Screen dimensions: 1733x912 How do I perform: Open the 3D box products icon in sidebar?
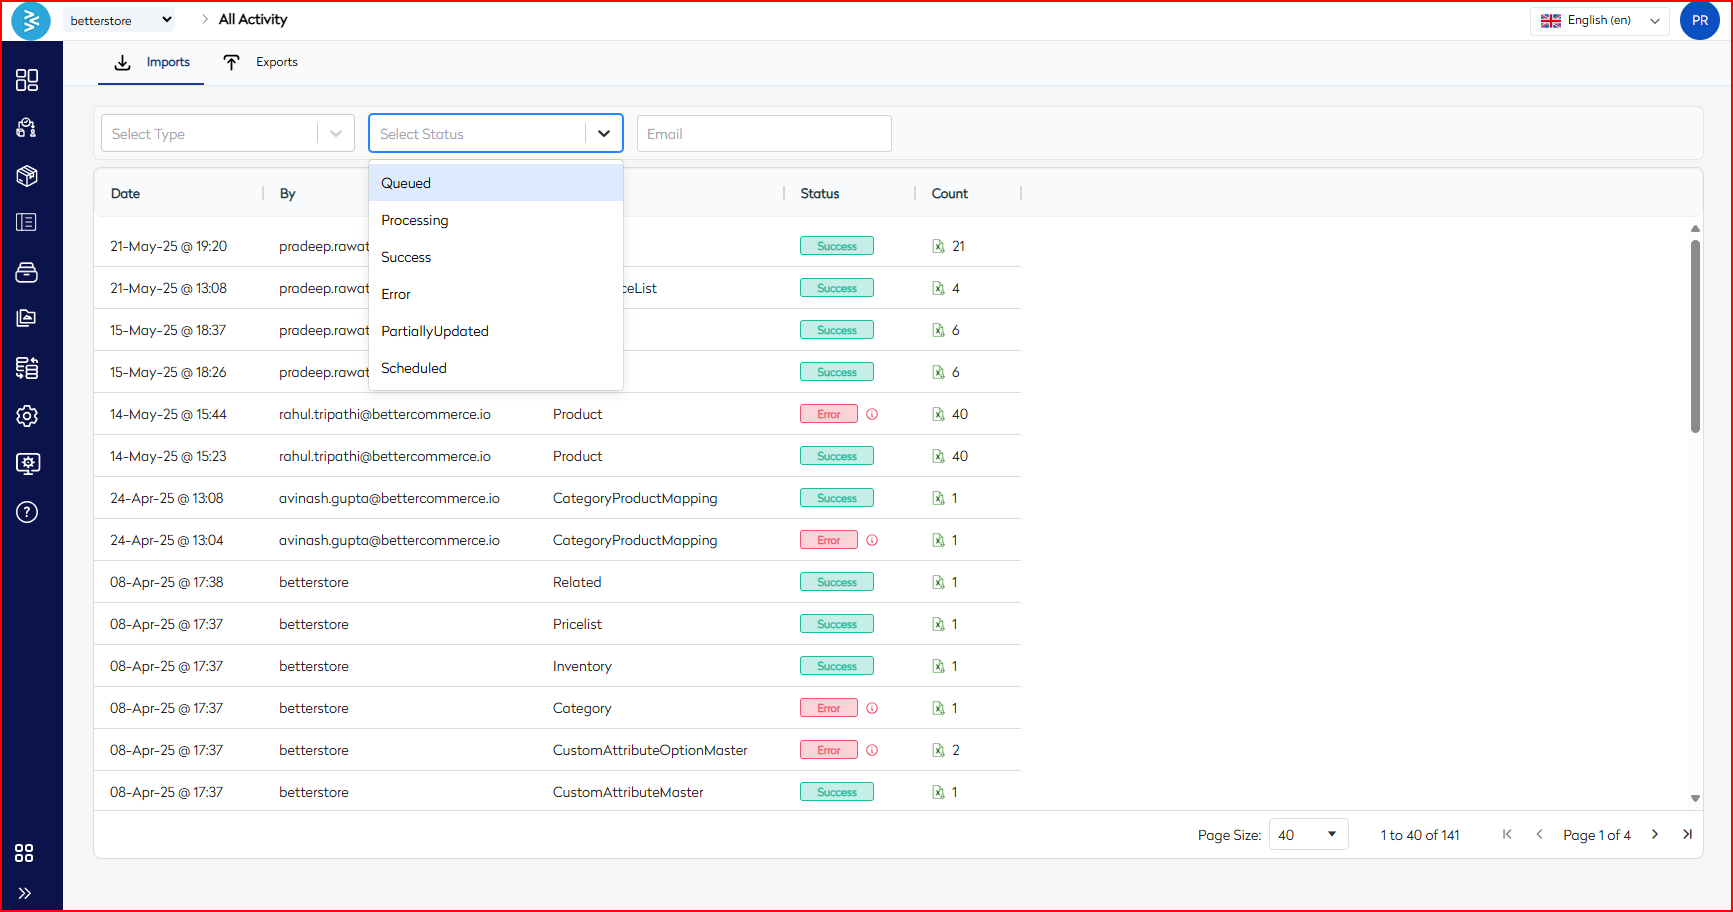point(27,176)
